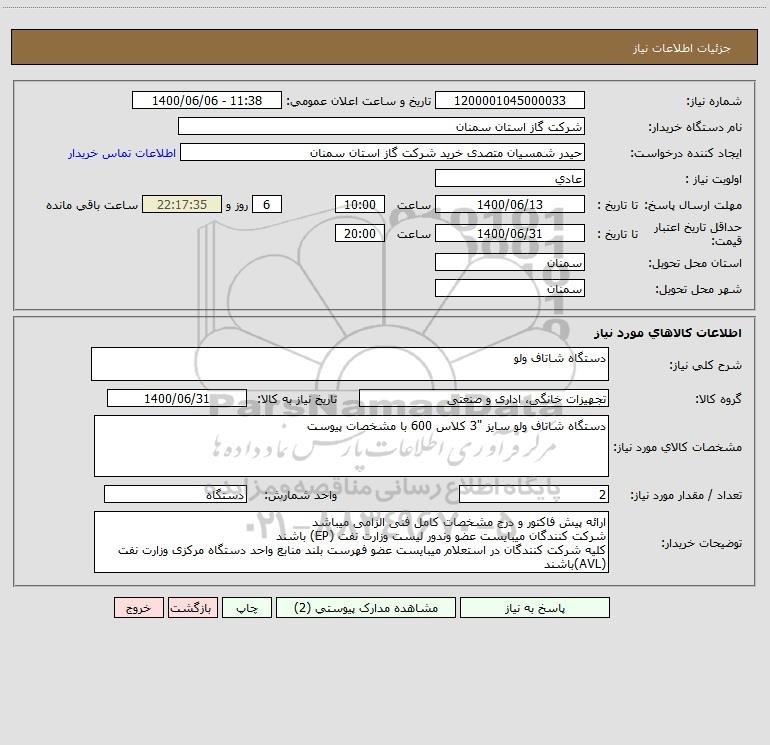770x745 pixels.
Task: Click the quantity field showing 2
Action: [x=534, y=495]
